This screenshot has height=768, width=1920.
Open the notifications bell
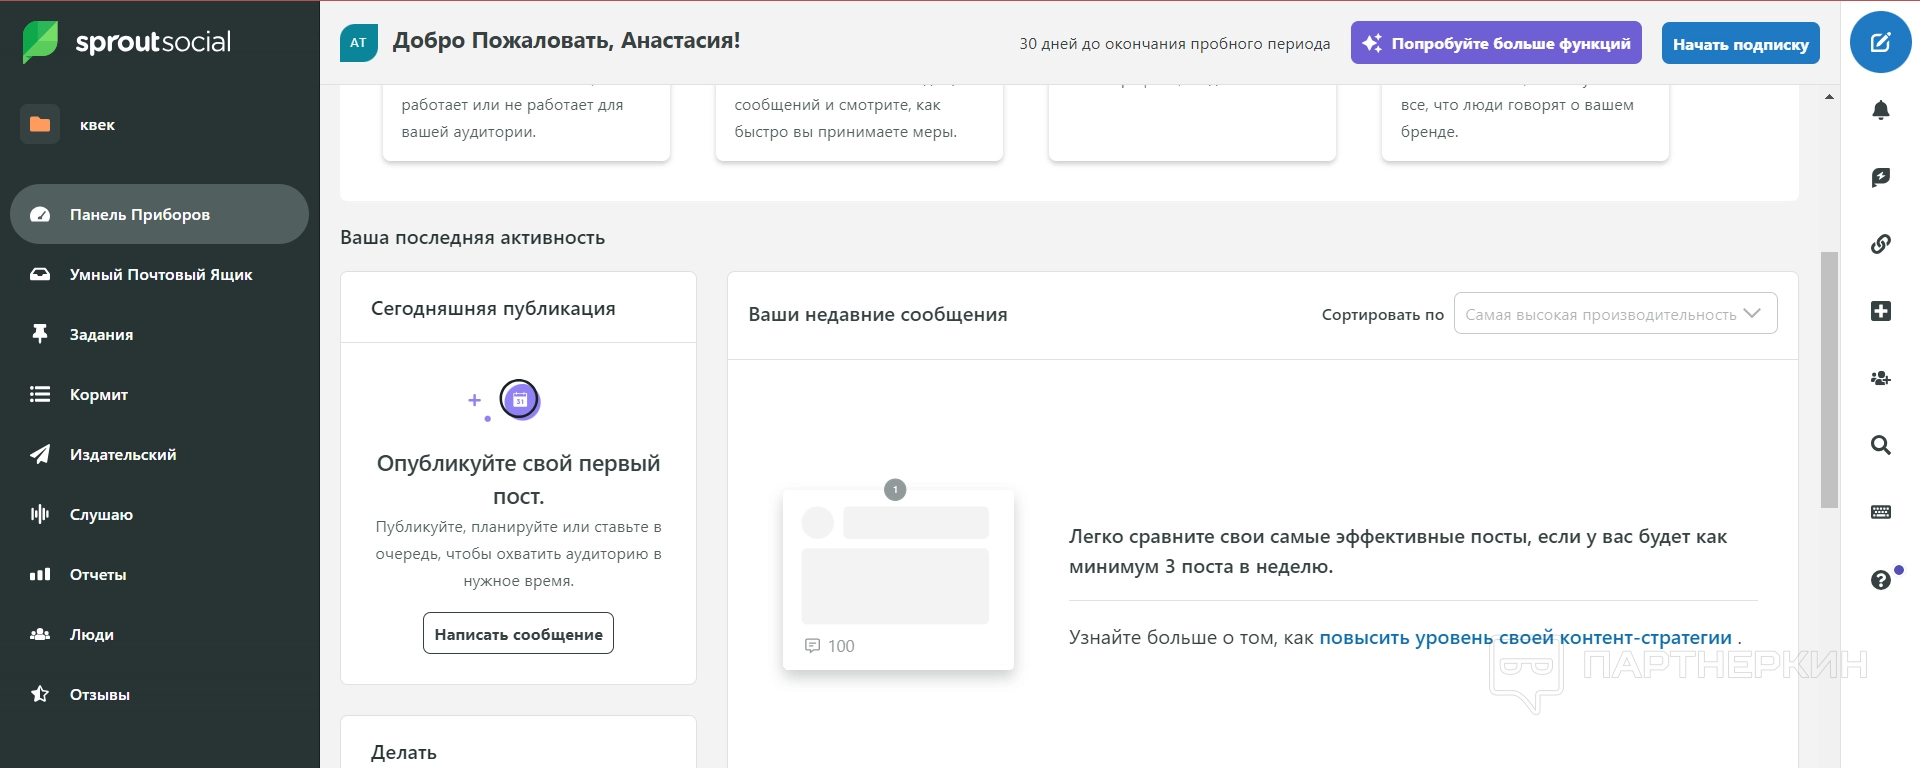point(1880,110)
